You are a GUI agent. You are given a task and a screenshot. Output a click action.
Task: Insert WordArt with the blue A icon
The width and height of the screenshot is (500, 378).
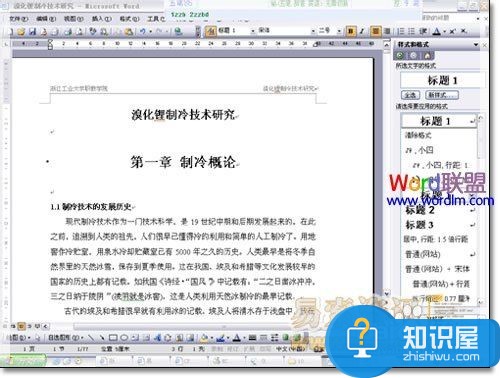pyautogui.click(x=158, y=338)
